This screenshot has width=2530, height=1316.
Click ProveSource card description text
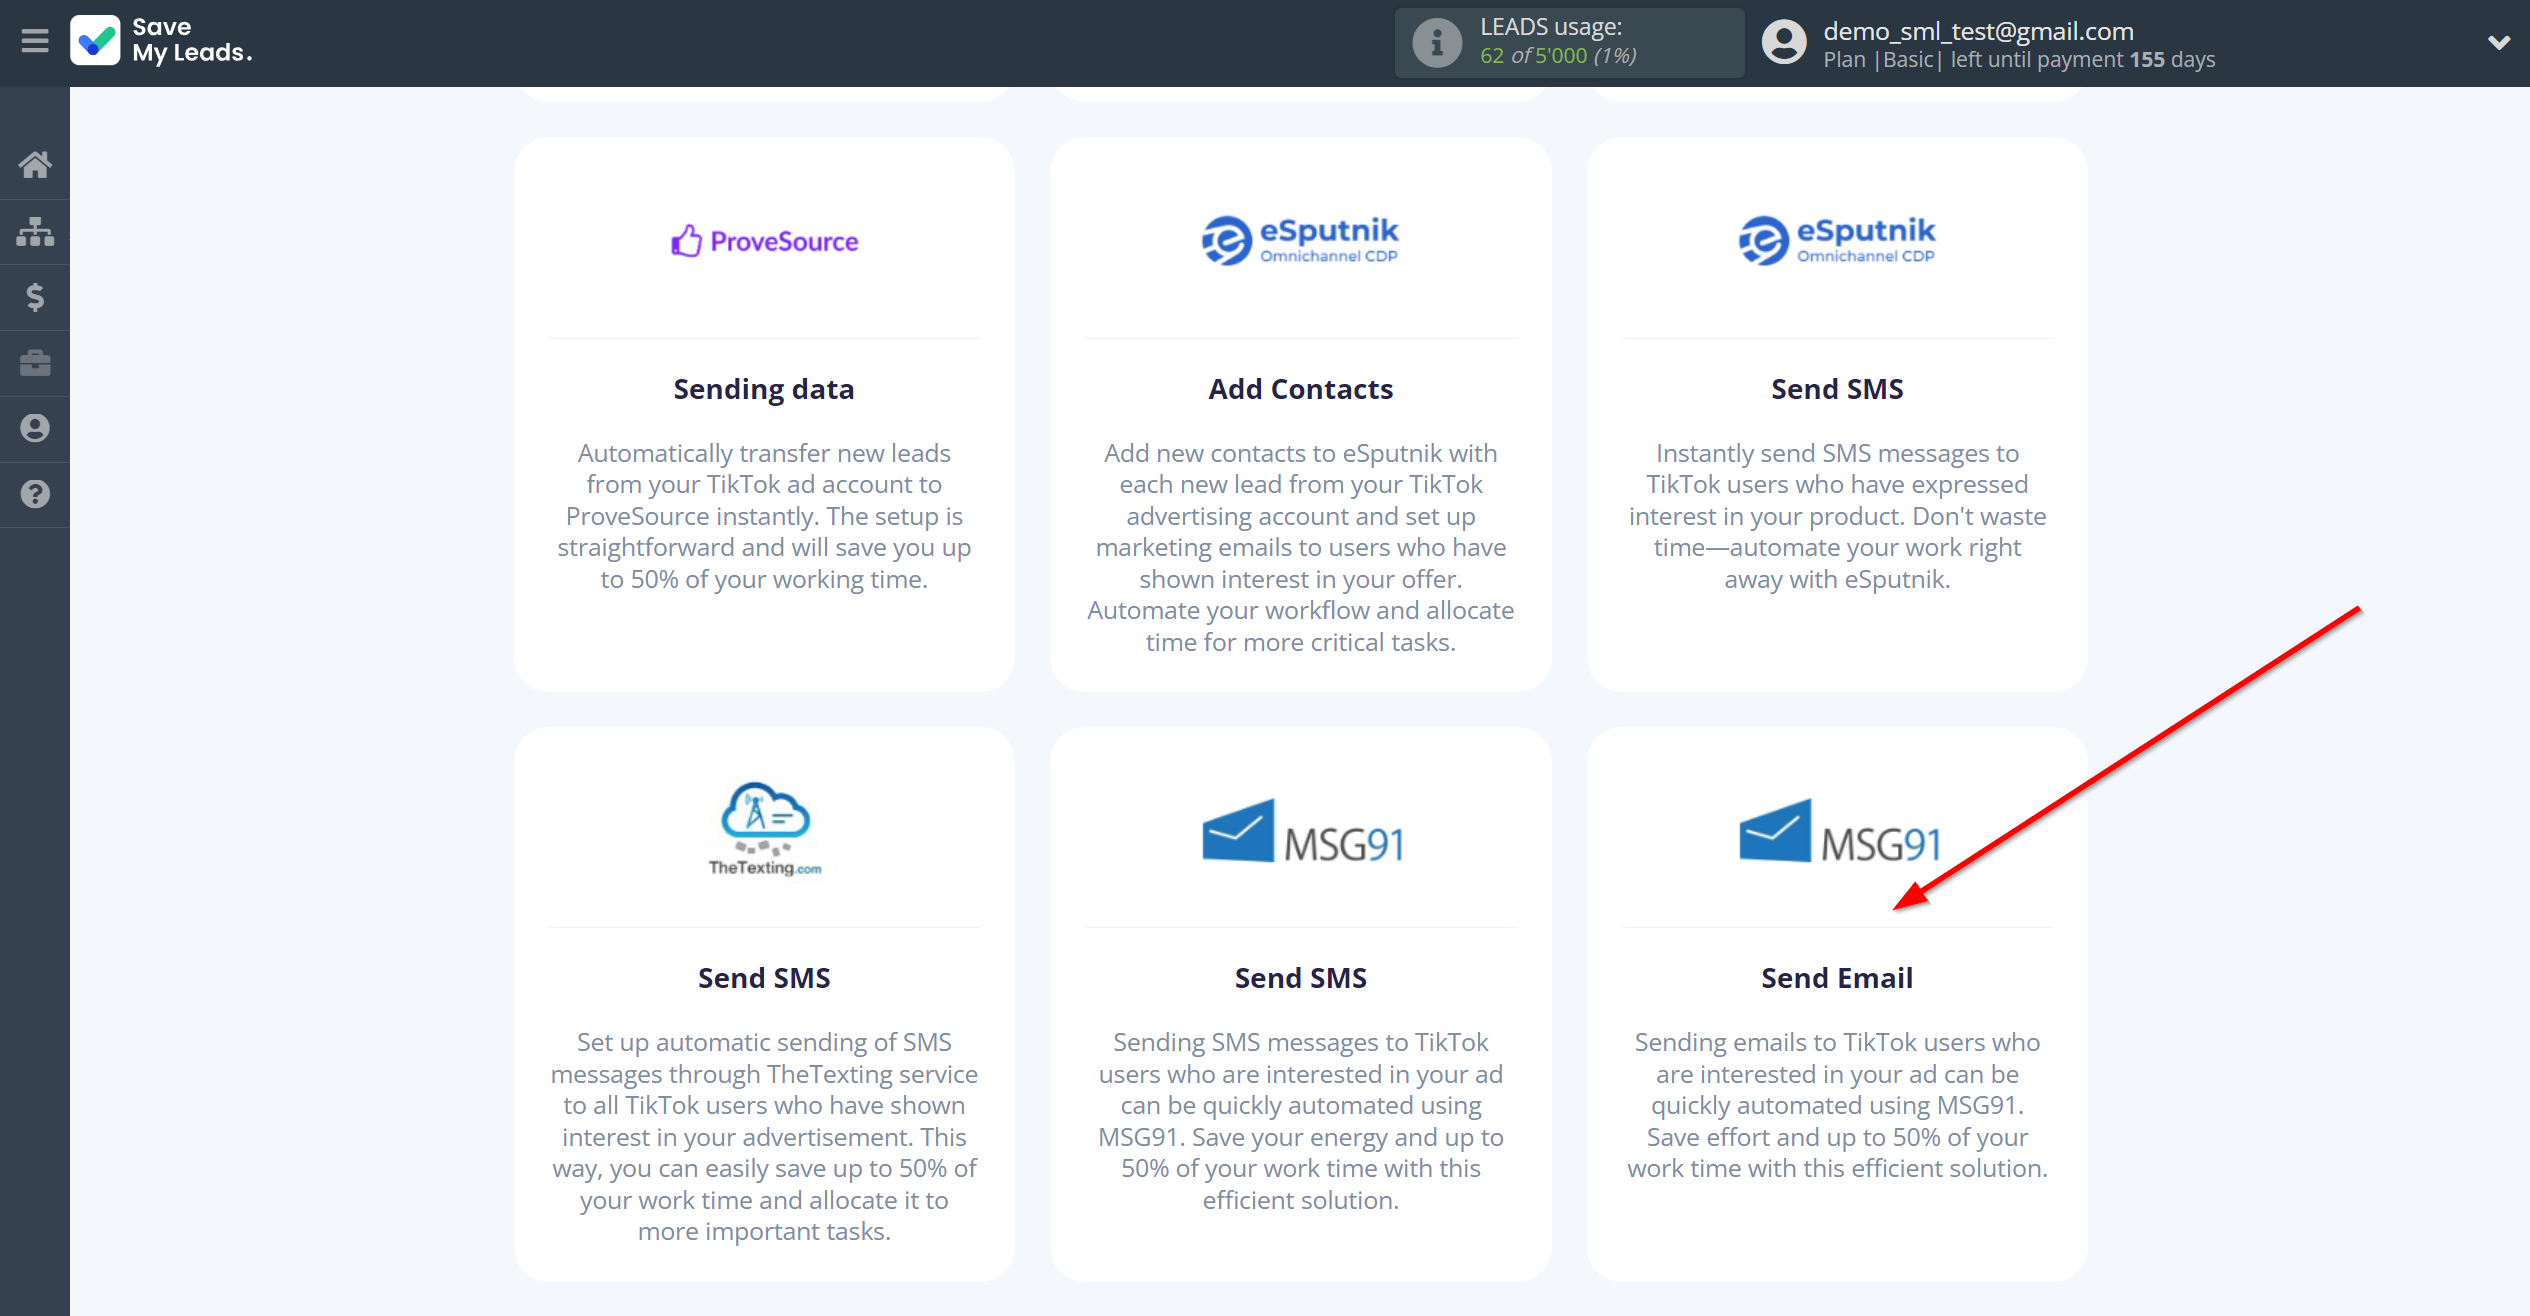tap(764, 516)
